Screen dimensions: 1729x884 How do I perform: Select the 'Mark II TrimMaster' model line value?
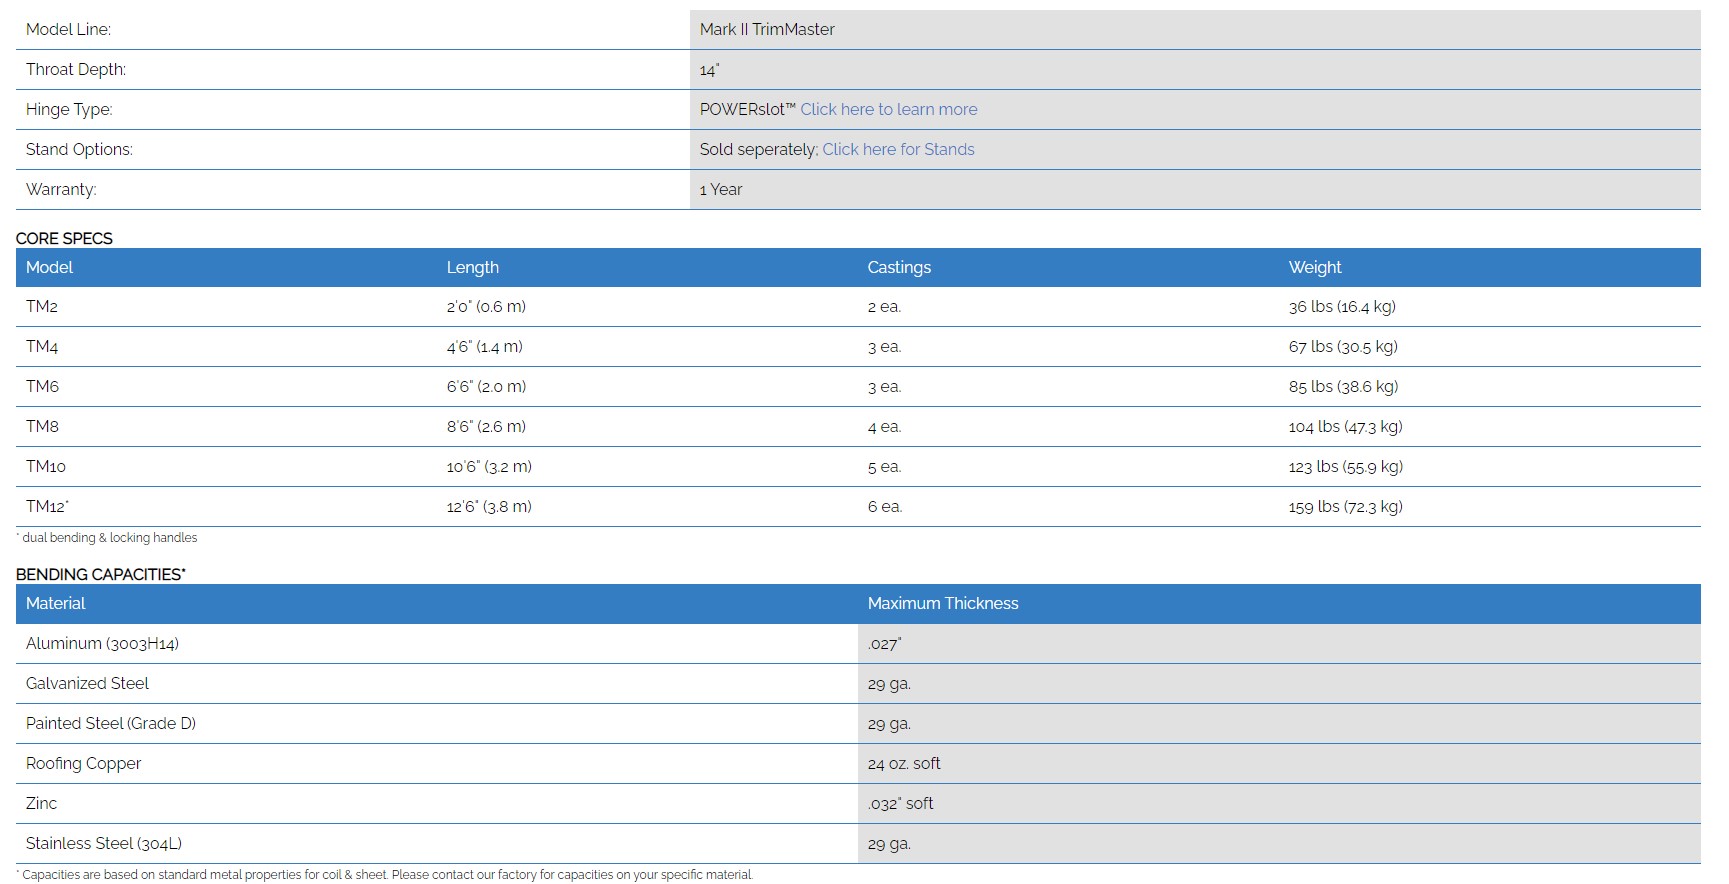tap(767, 29)
